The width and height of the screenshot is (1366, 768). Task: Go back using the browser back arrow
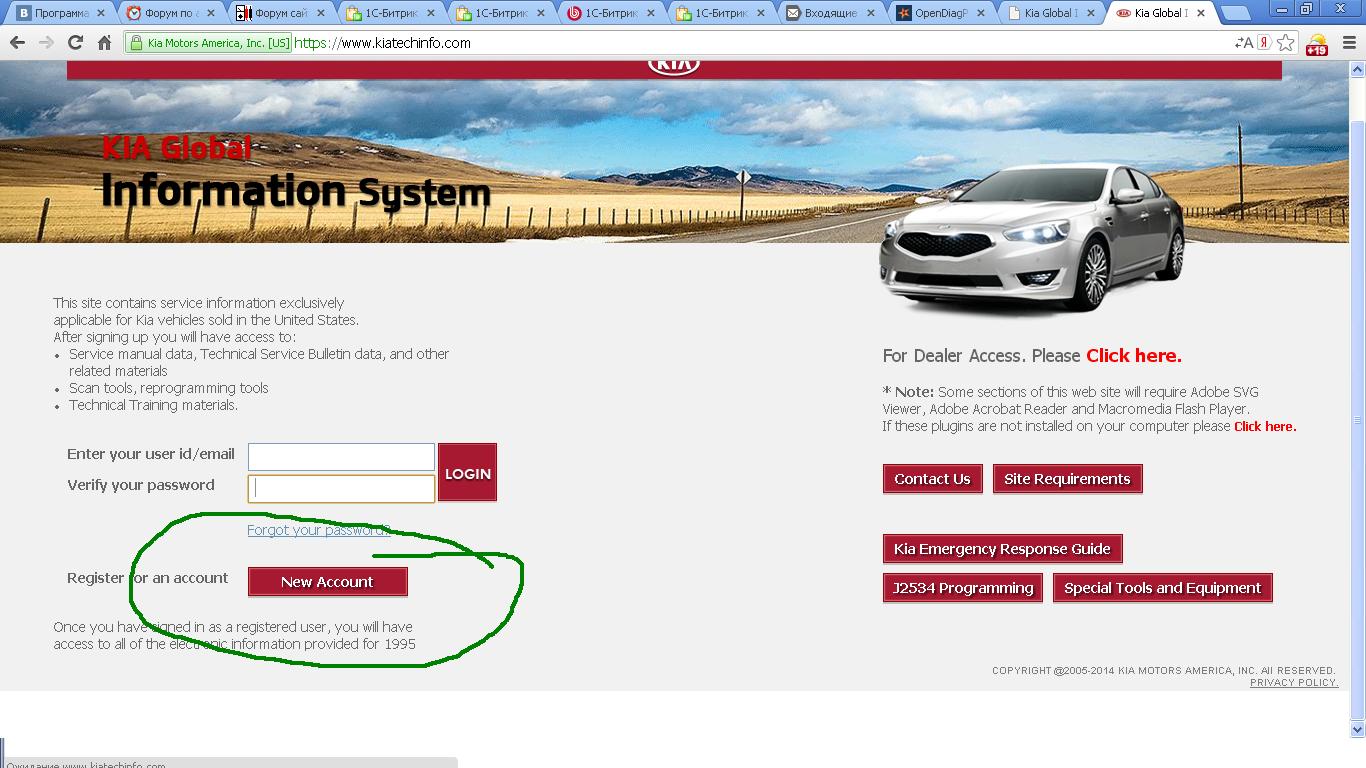[17, 43]
